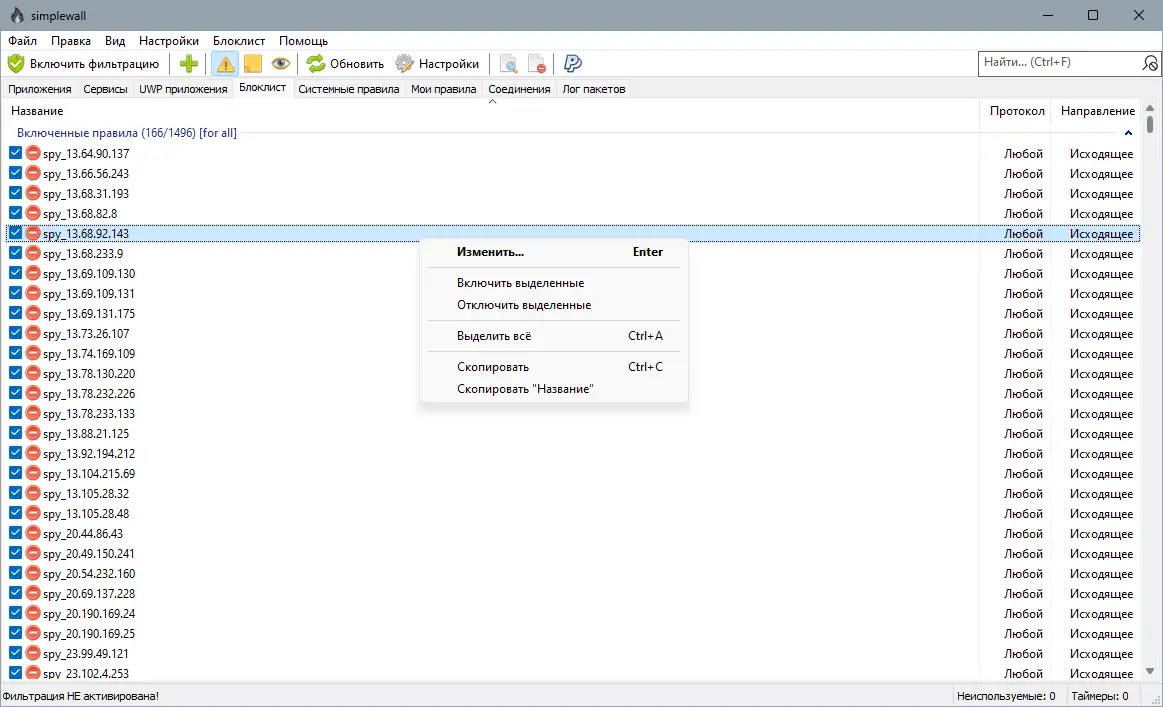Uncheck the spy_13.68.82.8 rule checkbox
Viewport: 1163px width, 707px height.
[x=15, y=213]
